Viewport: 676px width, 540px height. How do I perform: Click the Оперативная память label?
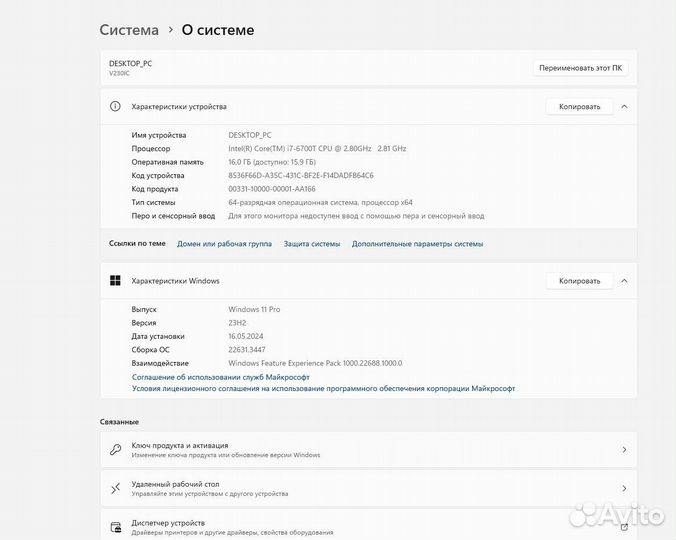pyautogui.click(x=167, y=162)
